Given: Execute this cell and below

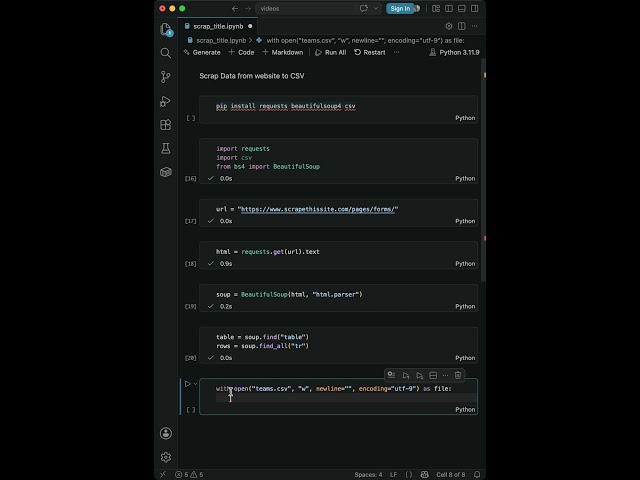Looking at the screenshot, I should (419, 375).
